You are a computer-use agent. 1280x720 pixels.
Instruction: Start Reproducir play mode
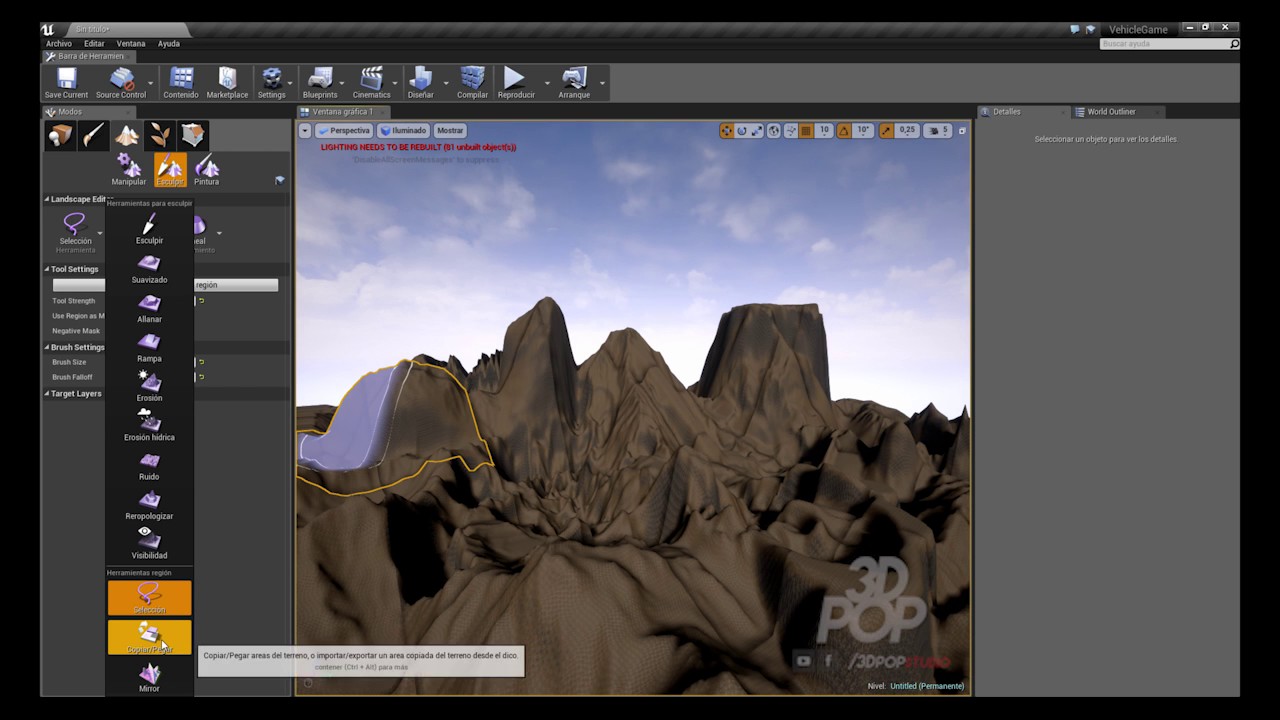[515, 83]
